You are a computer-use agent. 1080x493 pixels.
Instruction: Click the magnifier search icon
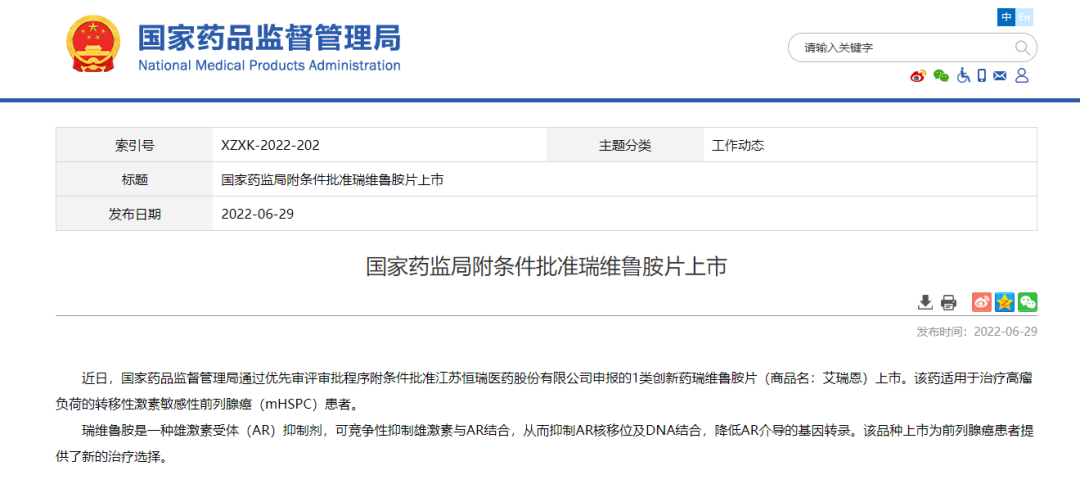(1022, 48)
